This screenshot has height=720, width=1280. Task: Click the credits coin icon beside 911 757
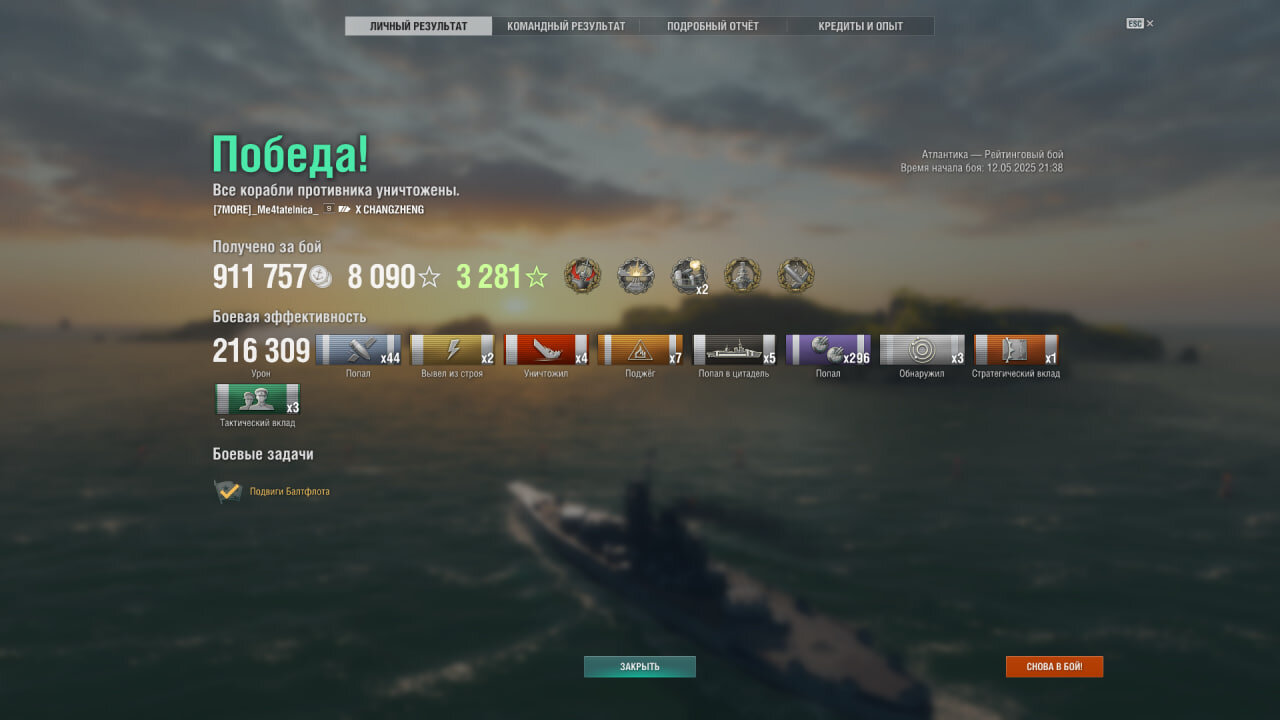[320, 277]
